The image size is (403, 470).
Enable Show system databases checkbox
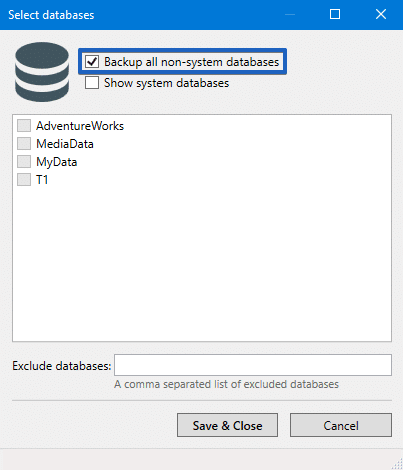92,83
